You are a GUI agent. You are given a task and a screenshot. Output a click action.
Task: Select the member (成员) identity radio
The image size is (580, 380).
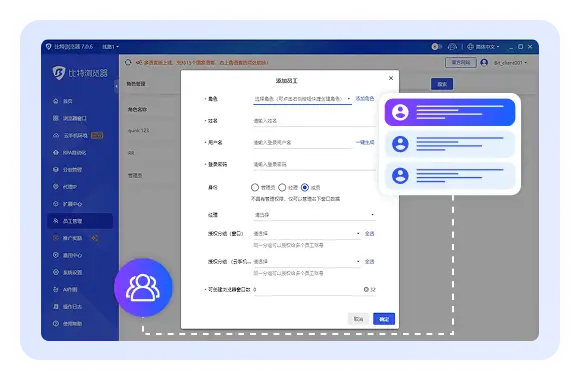(x=304, y=187)
